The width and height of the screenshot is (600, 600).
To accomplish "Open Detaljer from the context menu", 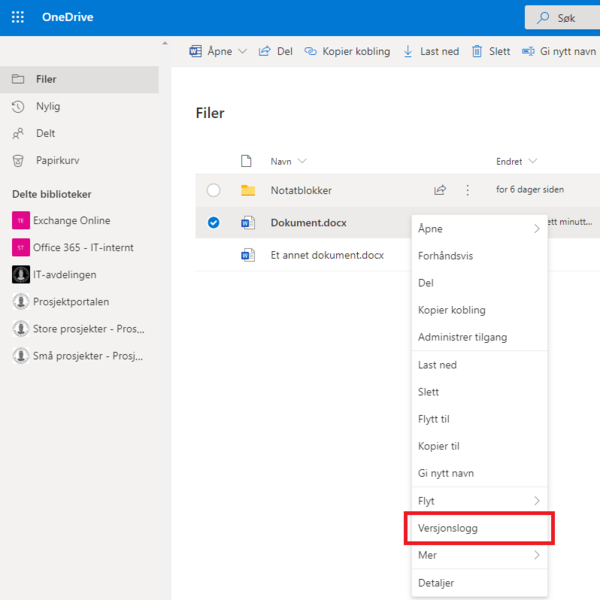I will click(480, 583).
